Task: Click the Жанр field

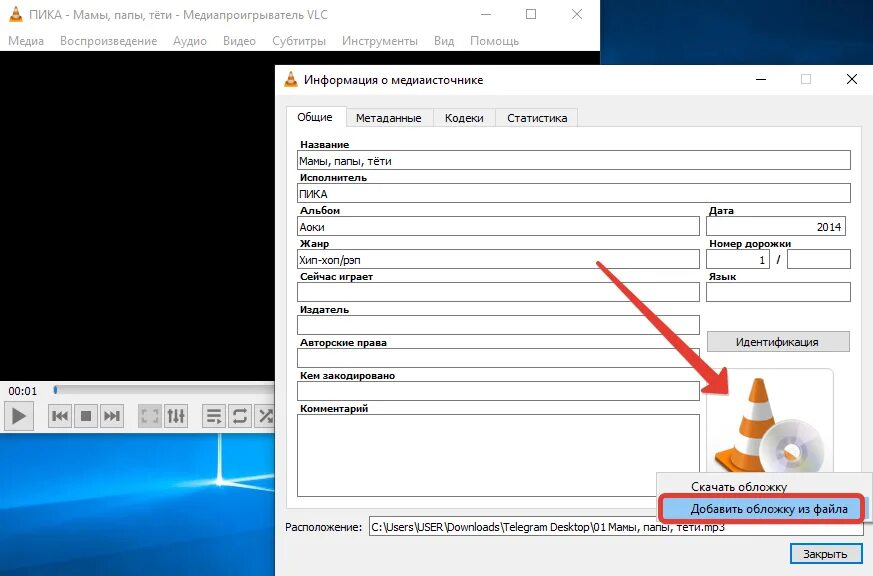Action: click(498, 259)
